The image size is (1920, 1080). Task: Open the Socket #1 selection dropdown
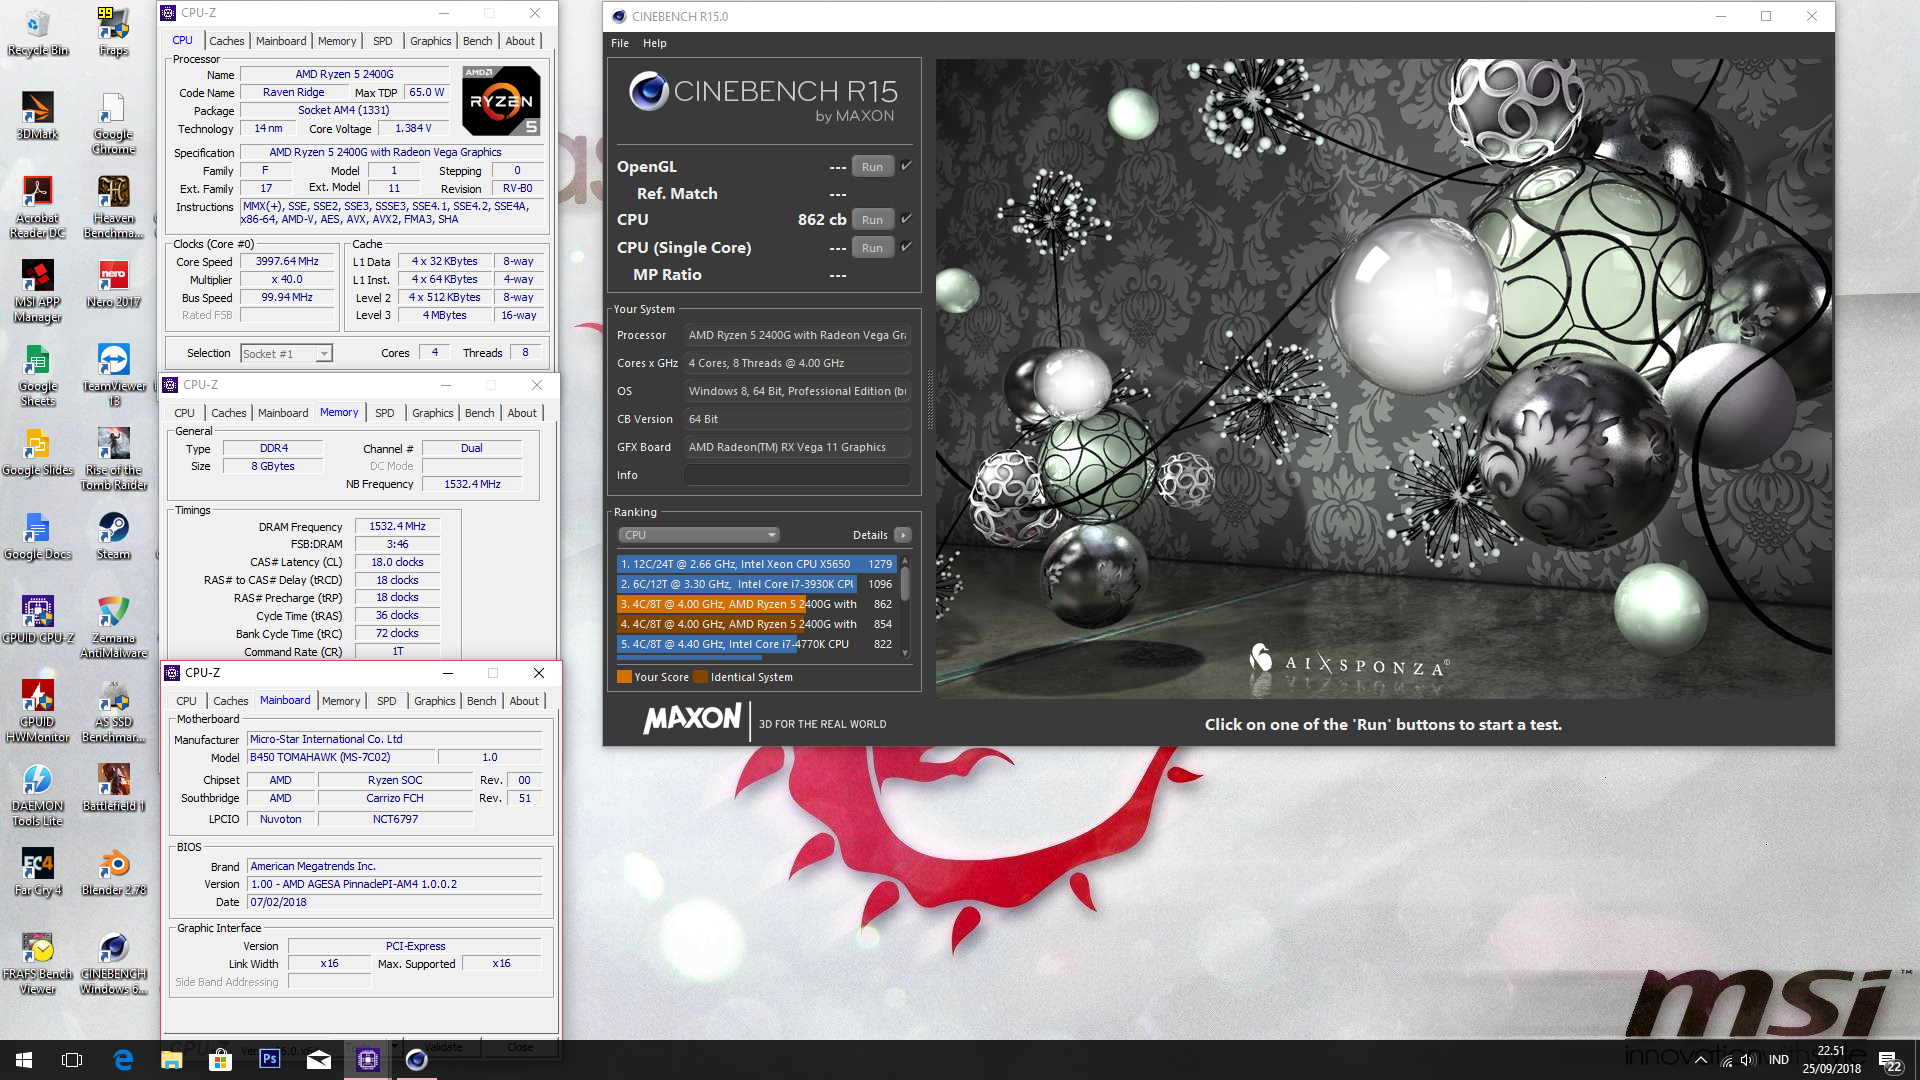point(286,353)
